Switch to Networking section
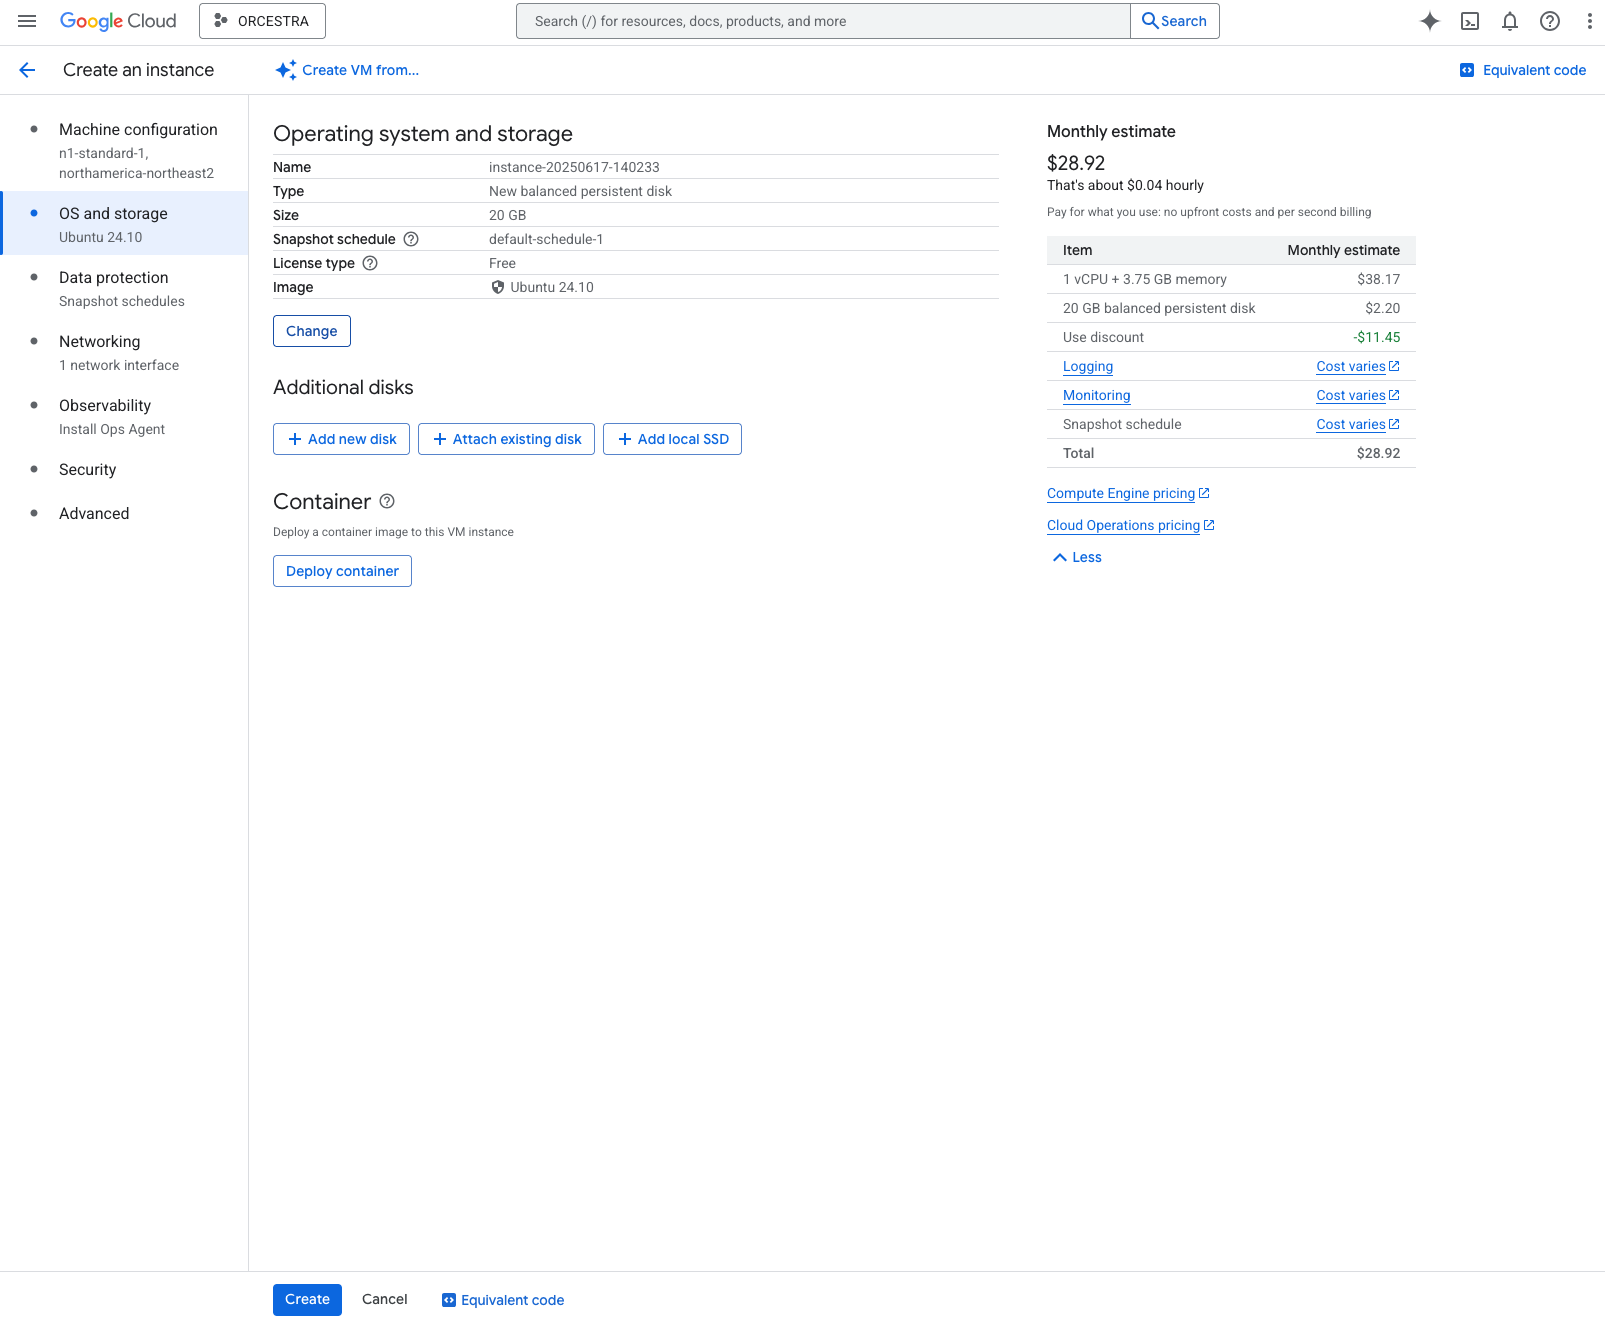Viewport: 1605px width, 1323px height. [99, 342]
